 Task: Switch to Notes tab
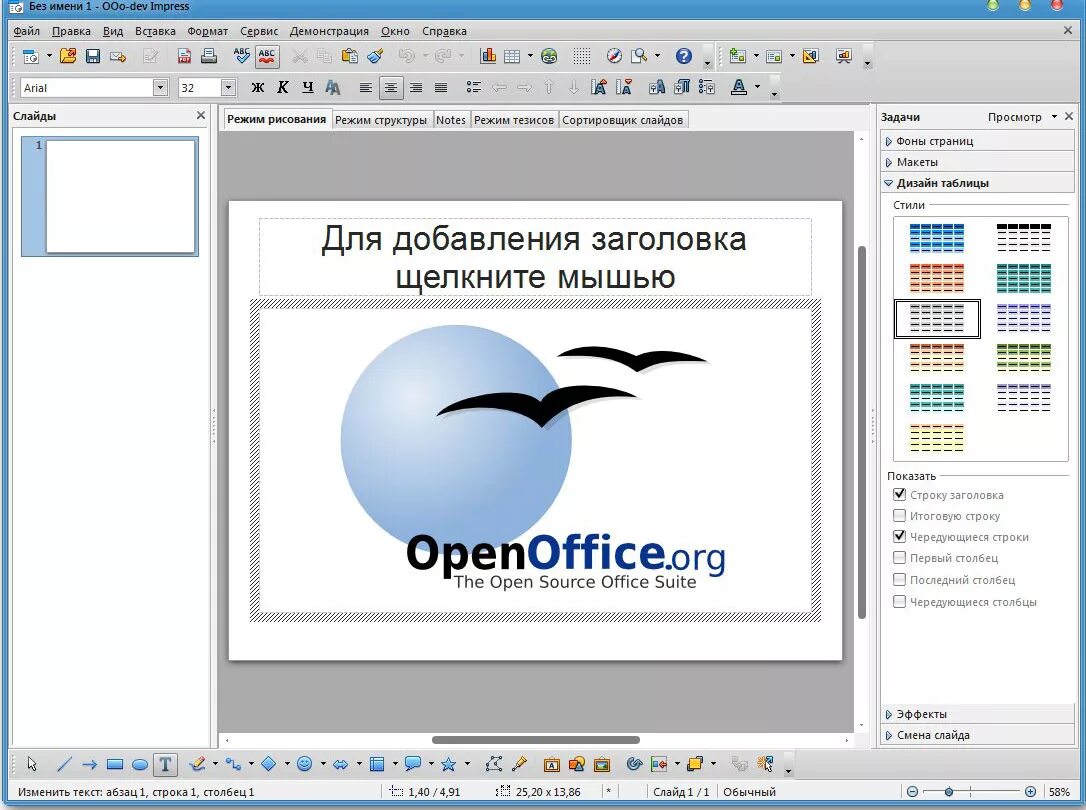click(451, 120)
